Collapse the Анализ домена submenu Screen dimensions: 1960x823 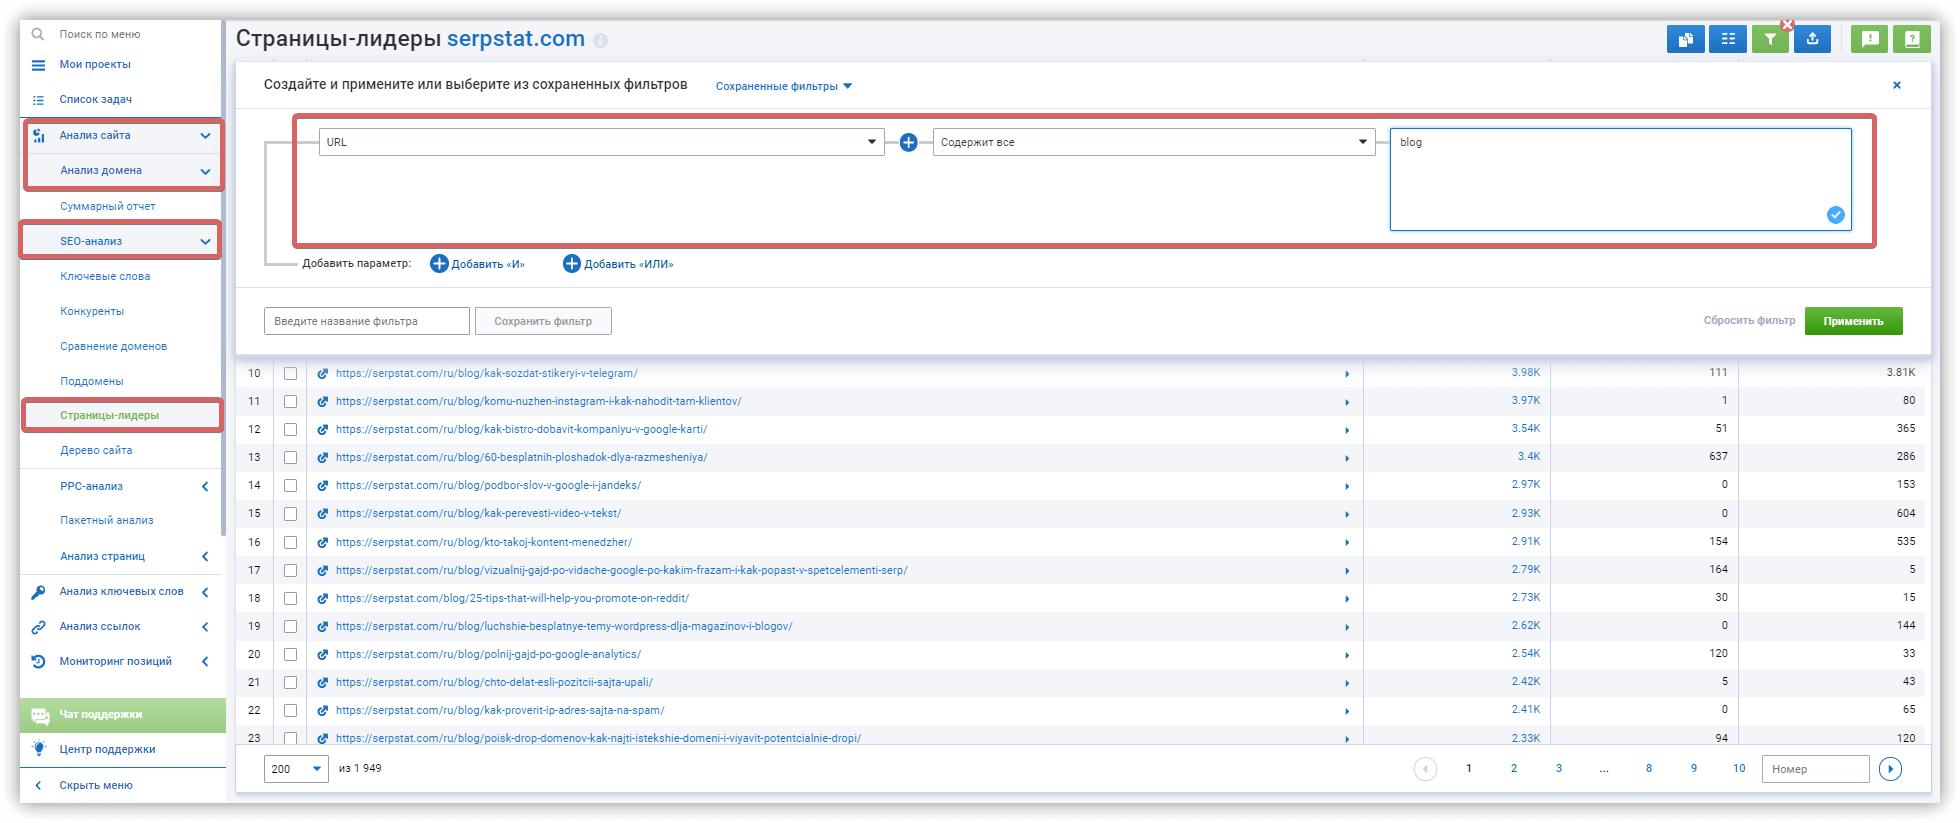[x=205, y=171]
